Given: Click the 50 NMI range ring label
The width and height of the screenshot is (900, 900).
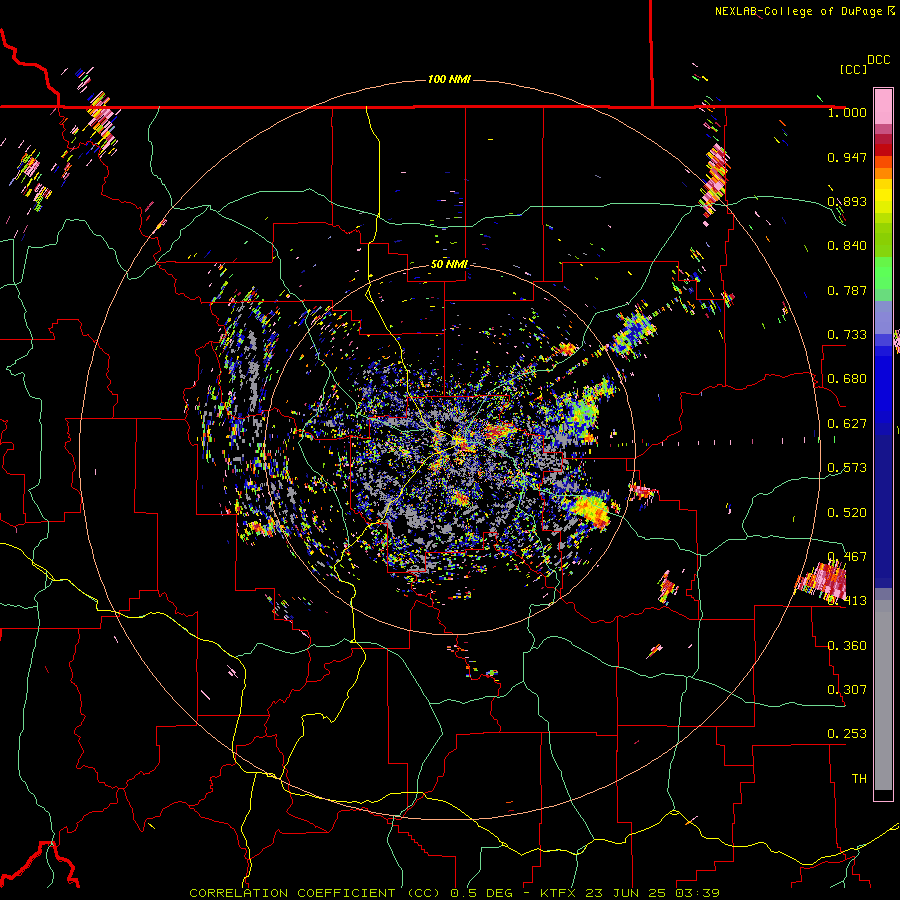Looking at the screenshot, I should tap(449, 264).
